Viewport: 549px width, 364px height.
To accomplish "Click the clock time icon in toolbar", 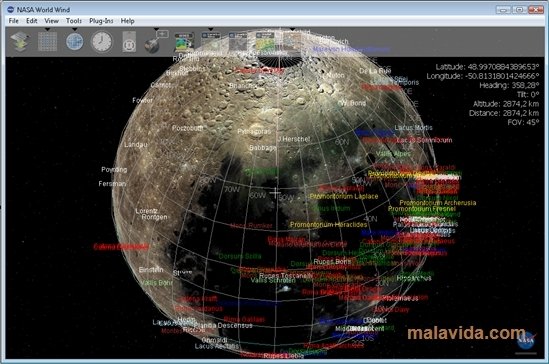I will coord(102,42).
